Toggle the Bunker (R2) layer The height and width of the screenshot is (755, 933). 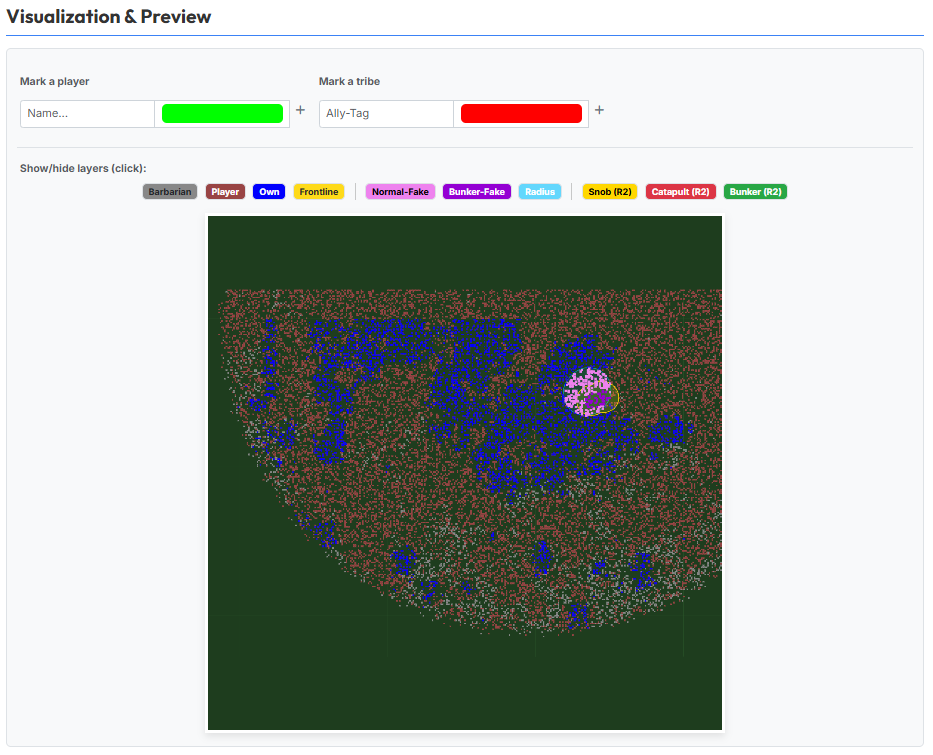pos(755,192)
